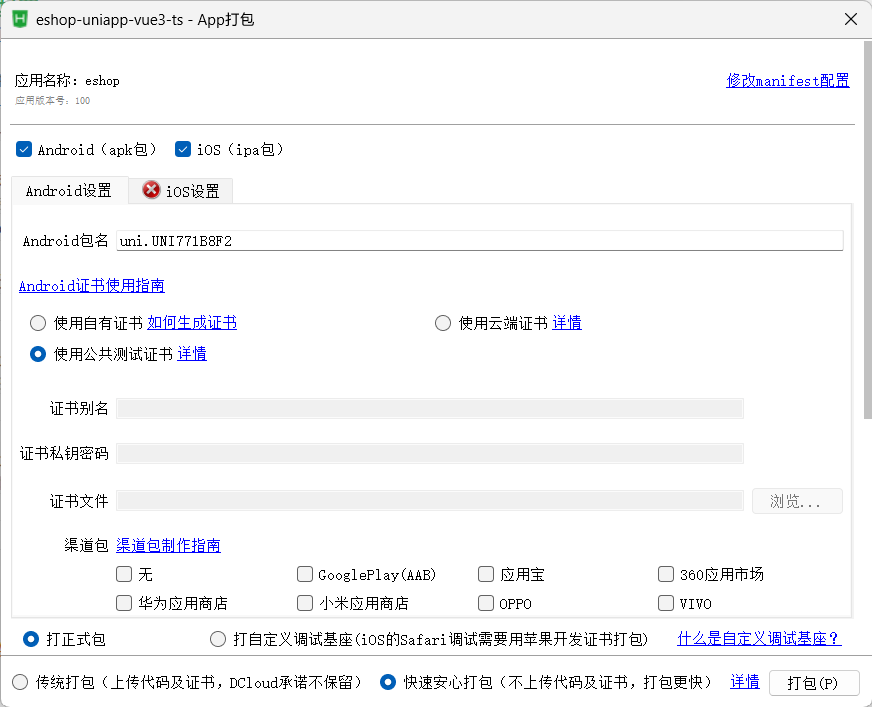Tick the 小米应用商店 checkbox
This screenshot has height=707, width=872.
305,603
